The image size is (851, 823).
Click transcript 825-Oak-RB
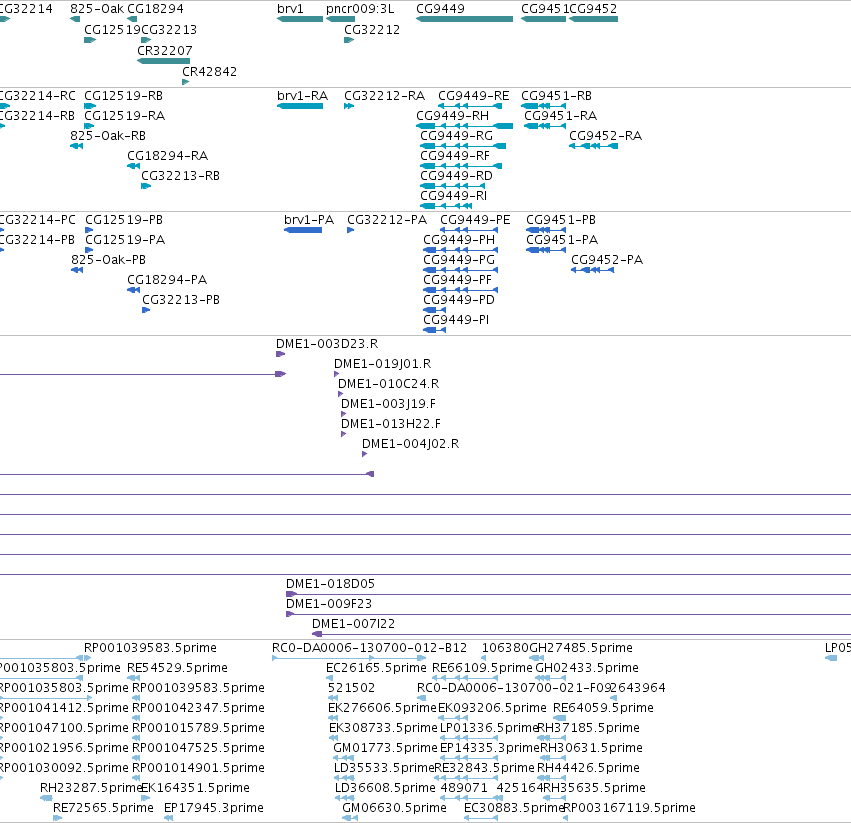pyautogui.click(x=77, y=146)
